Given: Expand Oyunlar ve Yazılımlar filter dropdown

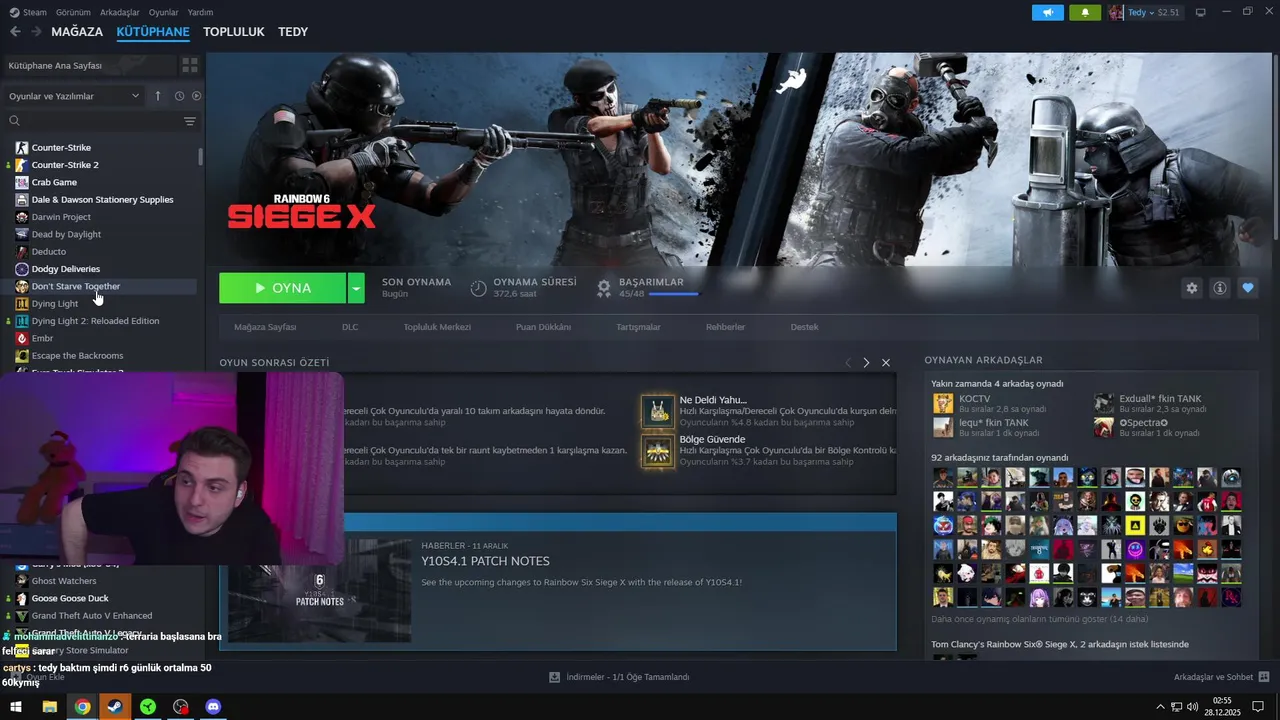Looking at the screenshot, I should [75, 96].
